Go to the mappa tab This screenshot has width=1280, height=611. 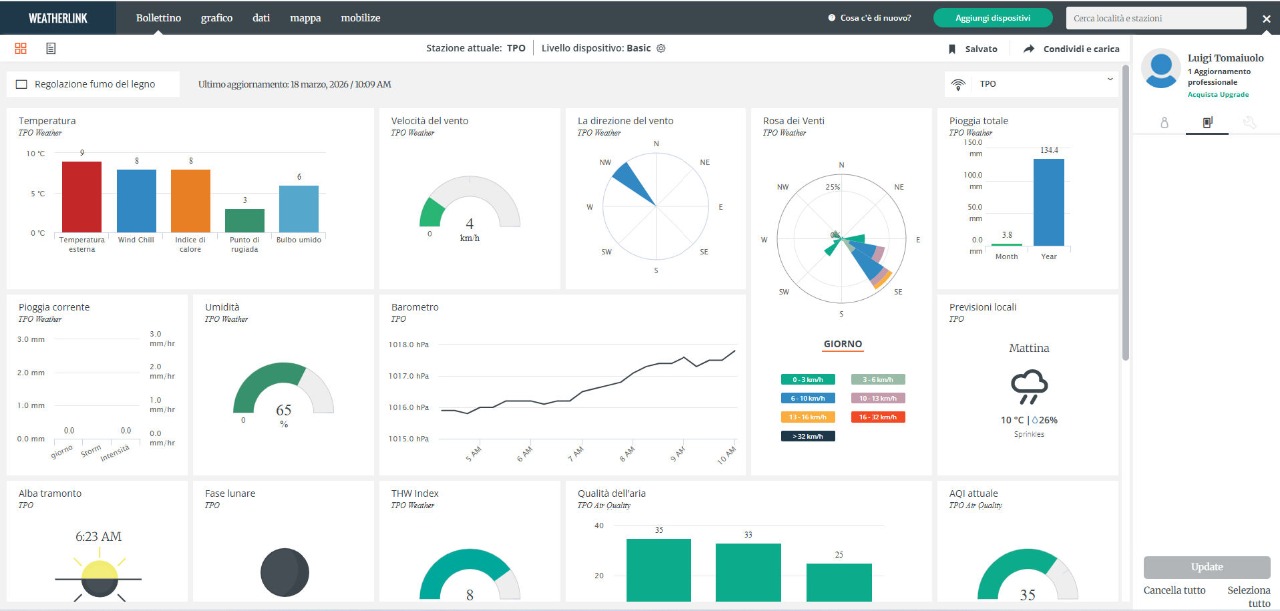pos(305,18)
